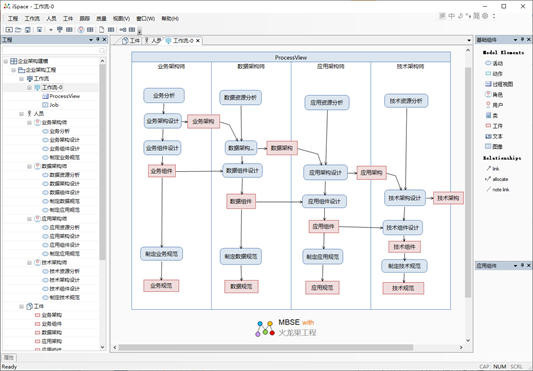This screenshot has width=533, height=371.
Task: Select the 用户 user element
Action: point(494,105)
